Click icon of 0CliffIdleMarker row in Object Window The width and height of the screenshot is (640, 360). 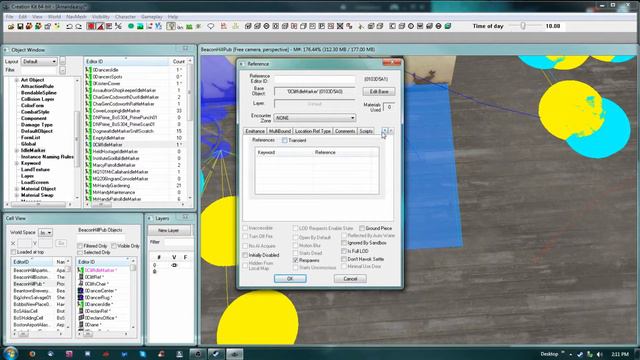coord(88,144)
